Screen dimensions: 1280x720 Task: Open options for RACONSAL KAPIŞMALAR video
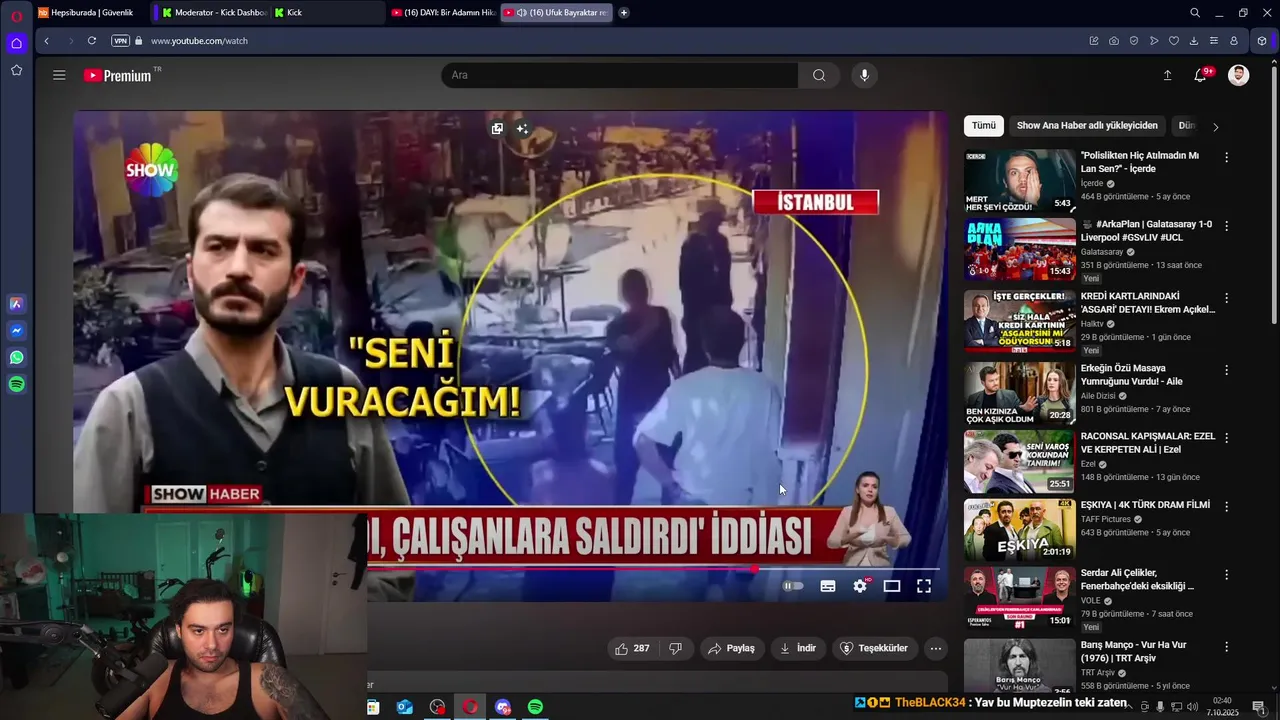(1226, 438)
